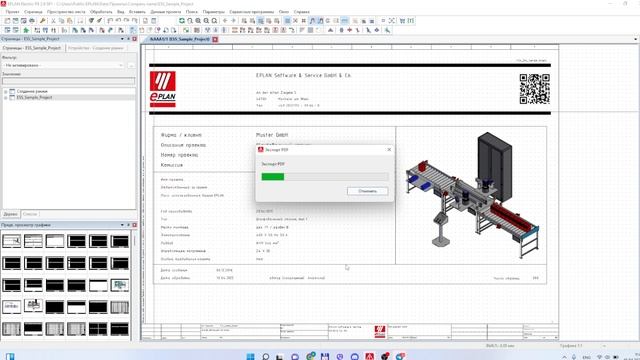
Task: Switch to the 'Список' tab
Action: [30, 214]
